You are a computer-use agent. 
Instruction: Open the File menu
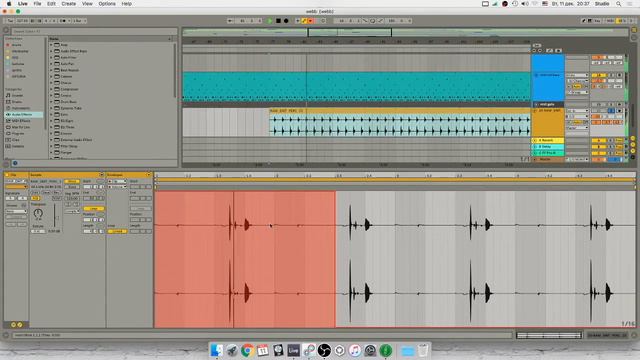click(x=37, y=4)
